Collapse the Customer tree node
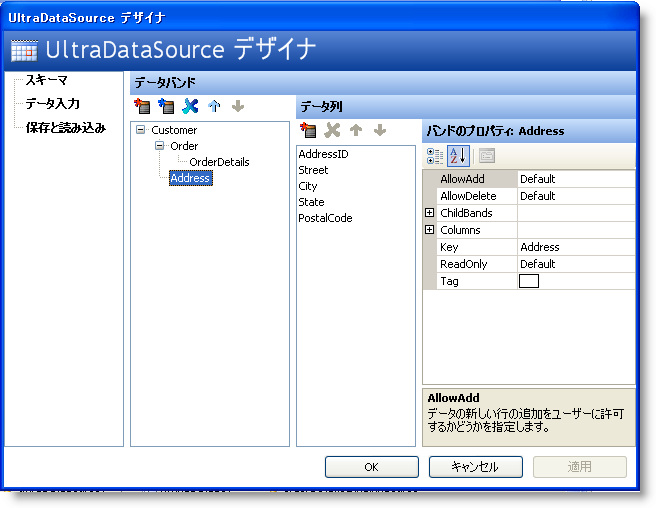This screenshot has height=508, width=656. pos(141,130)
